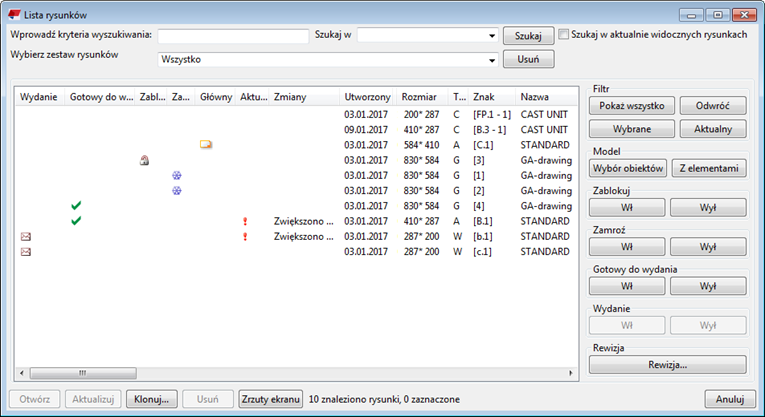Viewport: 765px width, 417px height.
Task: Click the red Tekla icon in title bar
Action: pyautogui.click(x=15, y=15)
